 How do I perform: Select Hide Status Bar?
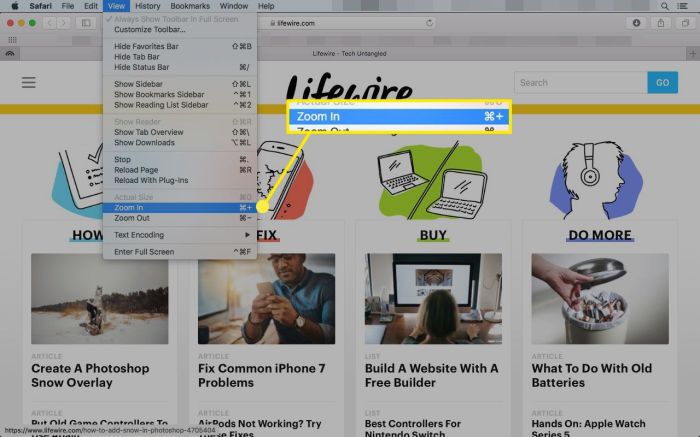click(180, 67)
